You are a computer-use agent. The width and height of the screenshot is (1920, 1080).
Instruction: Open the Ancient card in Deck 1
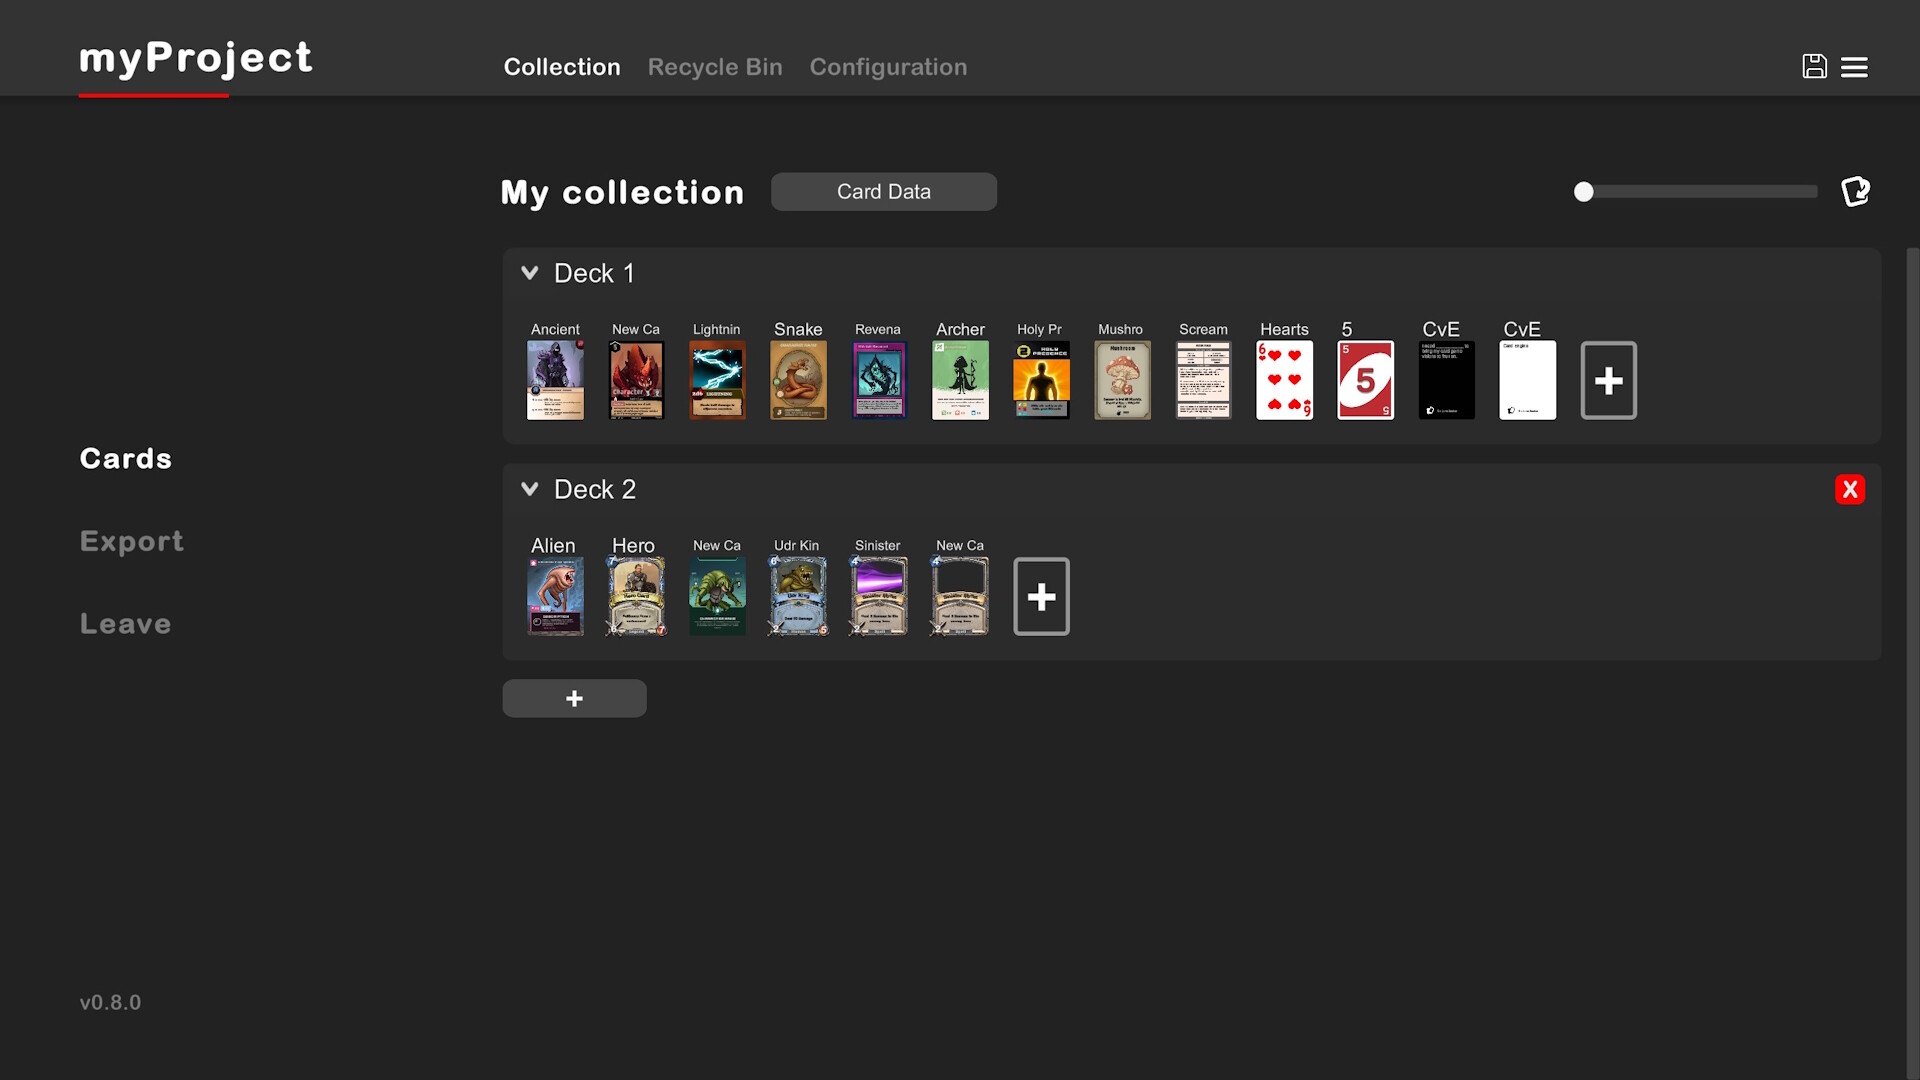tap(555, 380)
